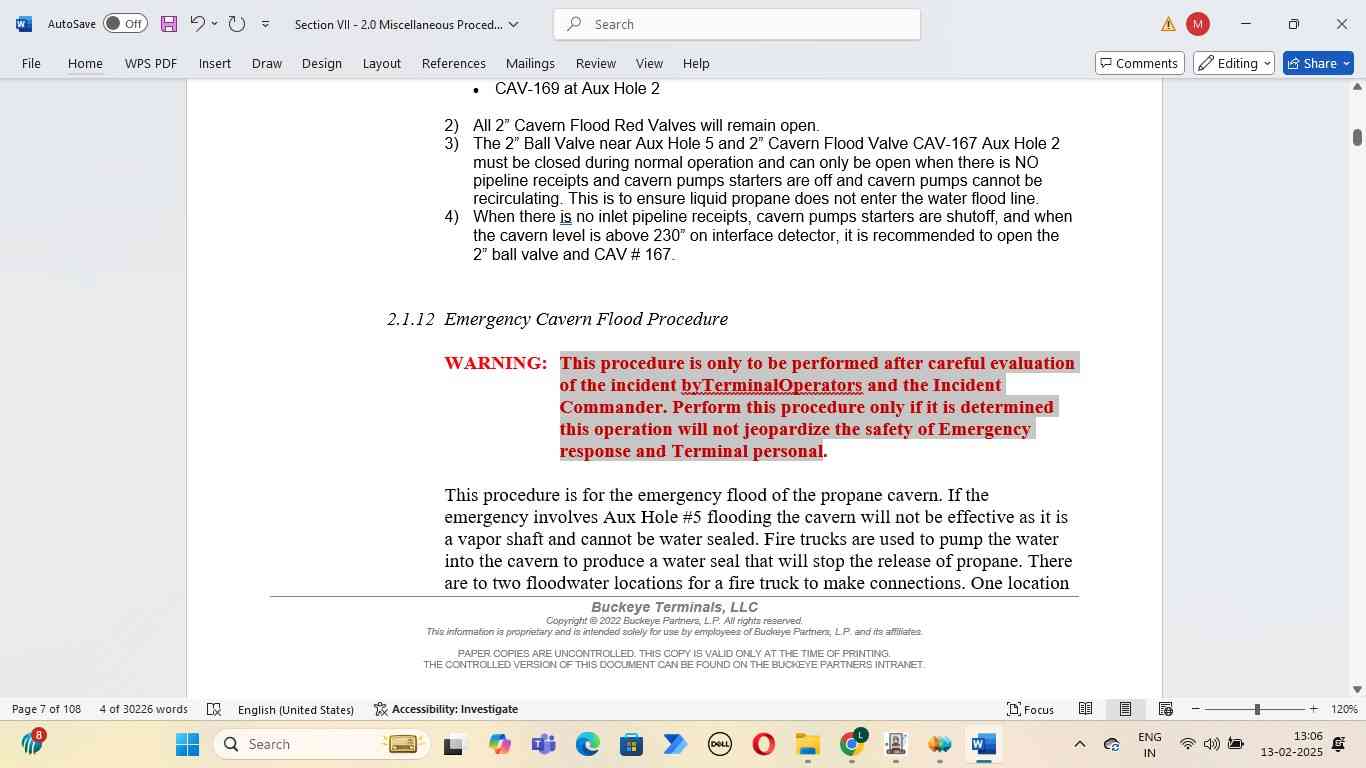This screenshot has height=768, width=1366.
Task: Customize the Quick Access Toolbar
Action: [x=265, y=24]
